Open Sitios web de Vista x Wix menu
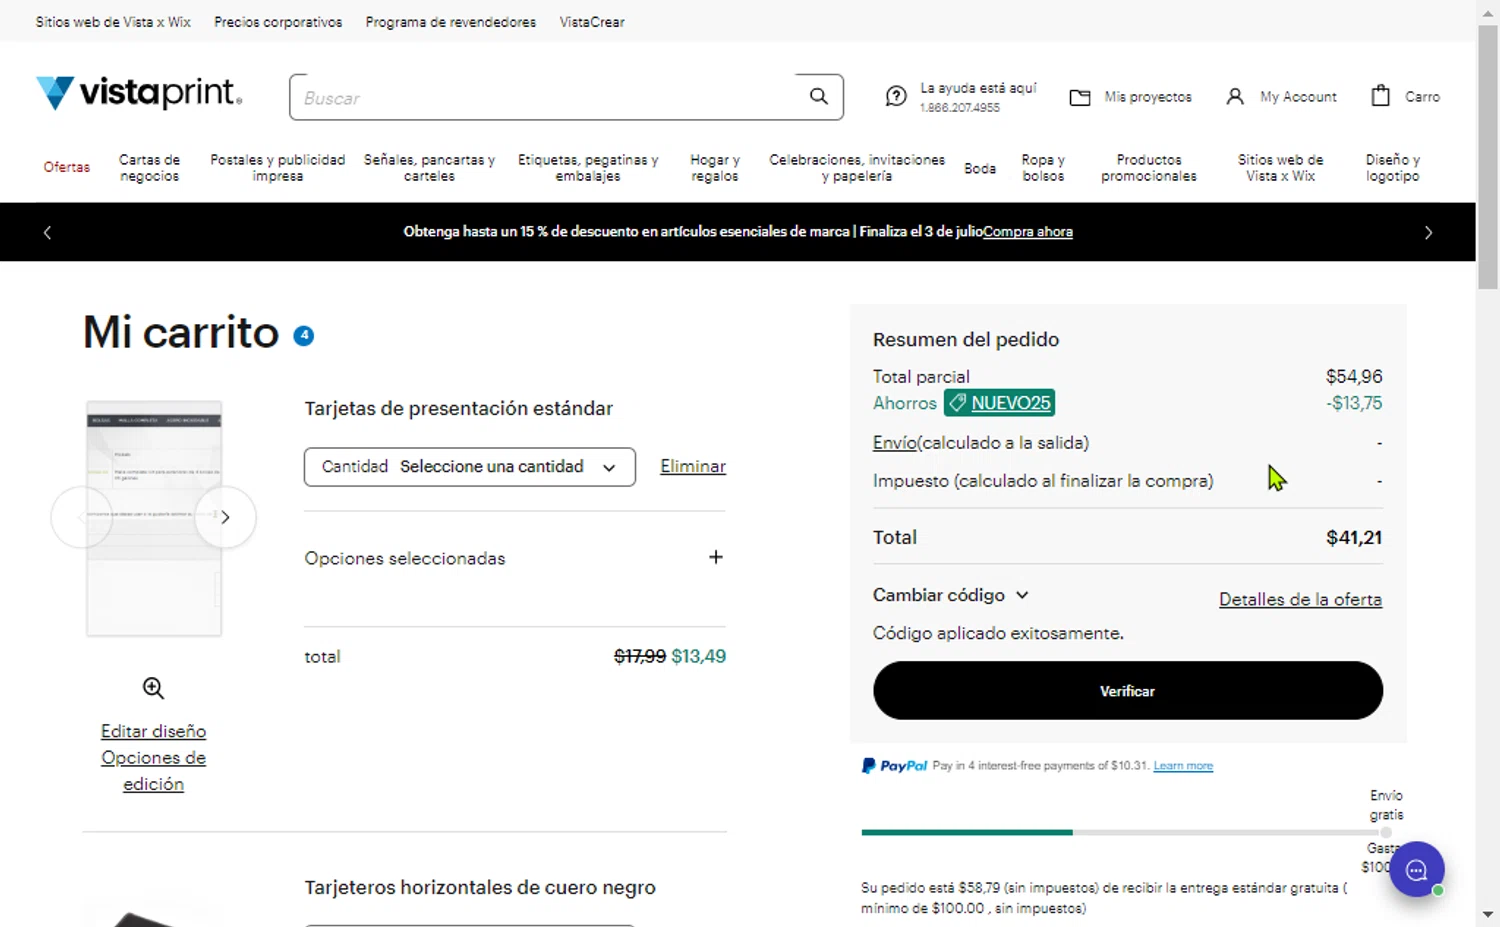The height and width of the screenshot is (927, 1500). point(1281,168)
